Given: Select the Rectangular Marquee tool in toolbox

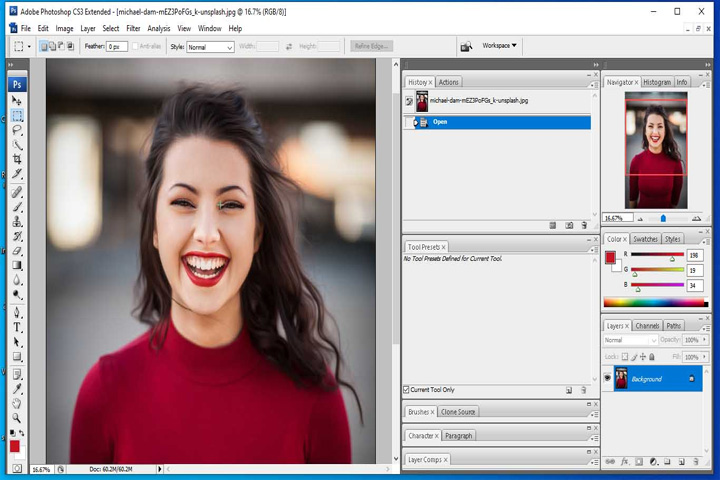Looking at the screenshot, I should pyautogui.click(x=17, y=115).
